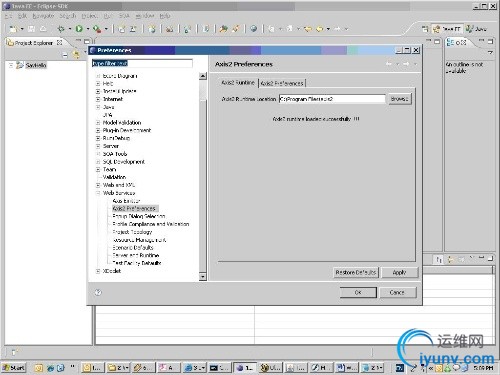Select Profile Compliance and Validation item
The height and width of the screenshot is (375, 500).
(151, 224)
